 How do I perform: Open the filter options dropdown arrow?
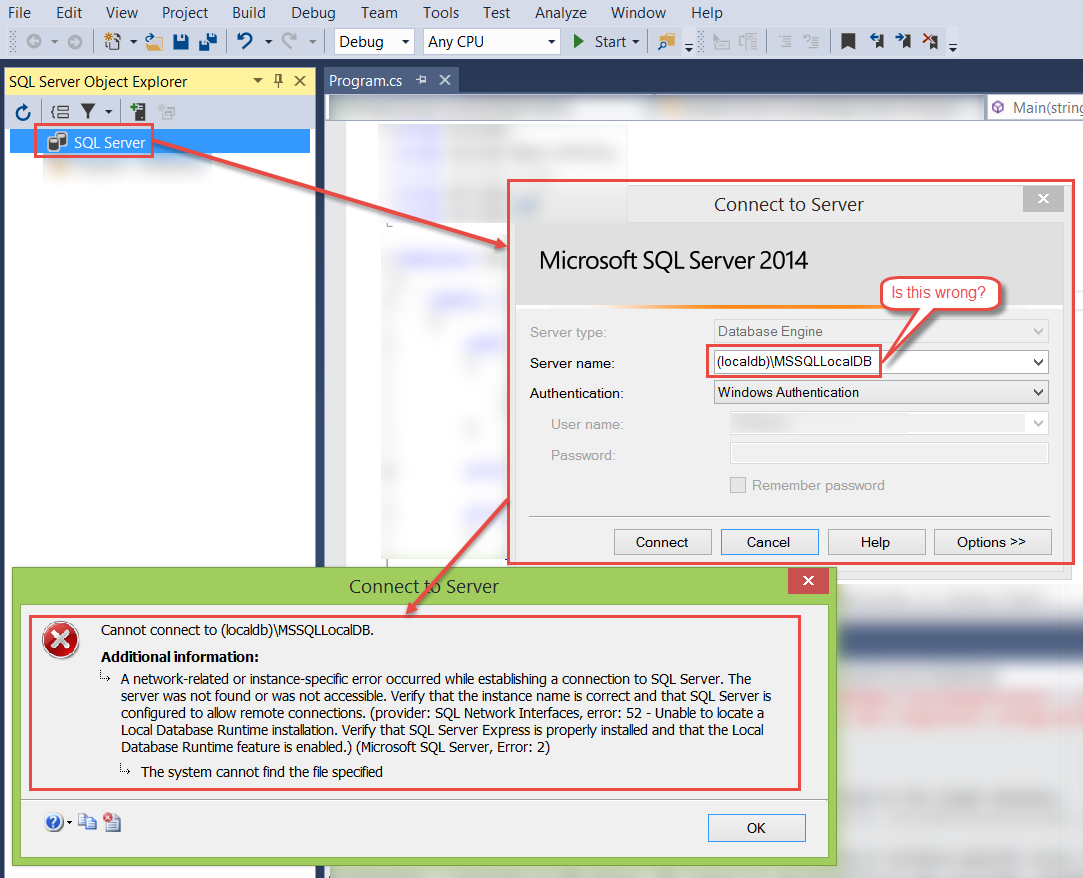tap(108, 112)
